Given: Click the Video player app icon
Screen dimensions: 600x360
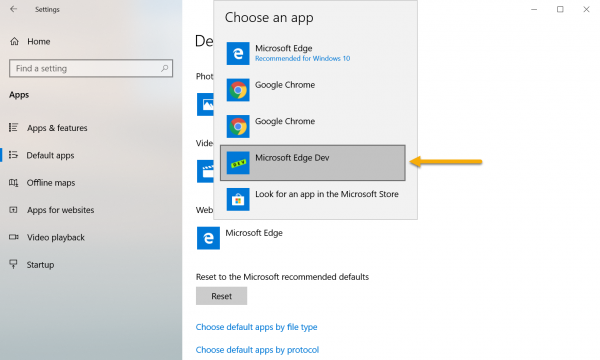Looking at the screenshot, I should [x=205, y=171].
